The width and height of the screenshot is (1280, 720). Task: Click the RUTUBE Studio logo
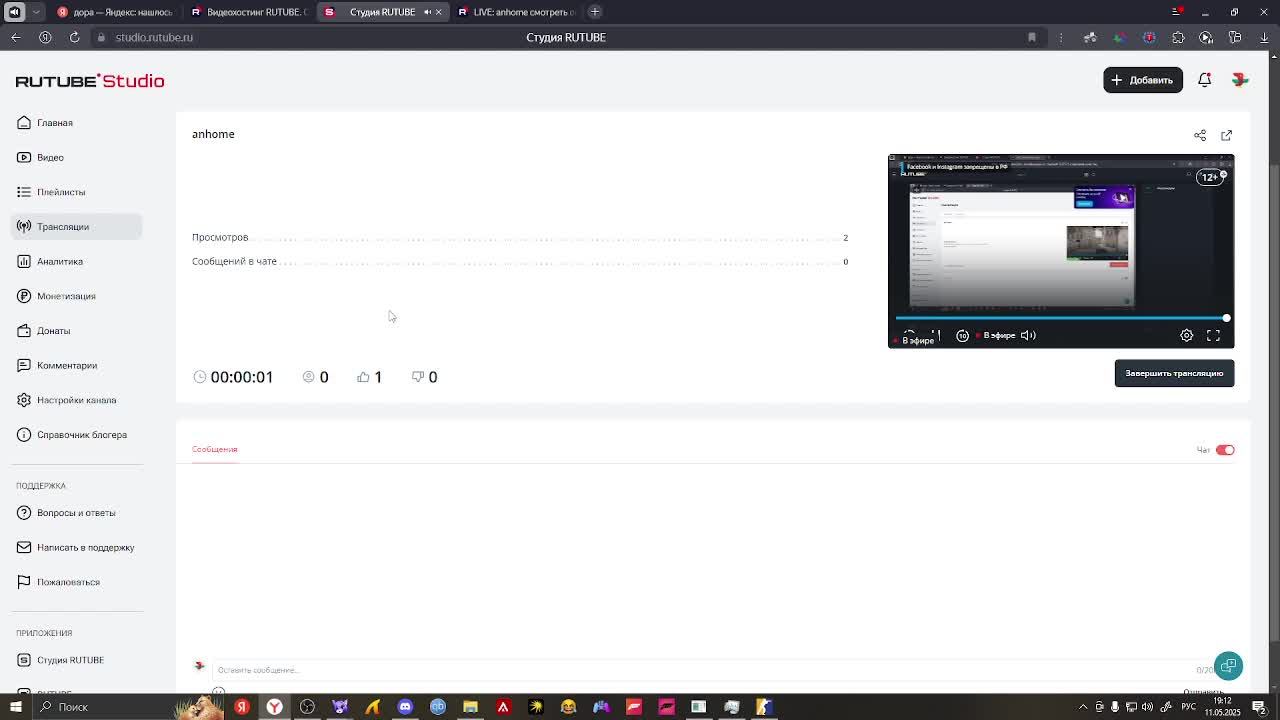pos(90,81)
